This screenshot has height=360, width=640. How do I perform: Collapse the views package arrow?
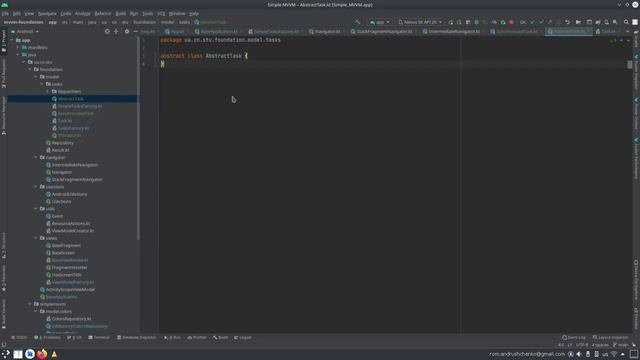pyautogui.click(x=36, y=238)
